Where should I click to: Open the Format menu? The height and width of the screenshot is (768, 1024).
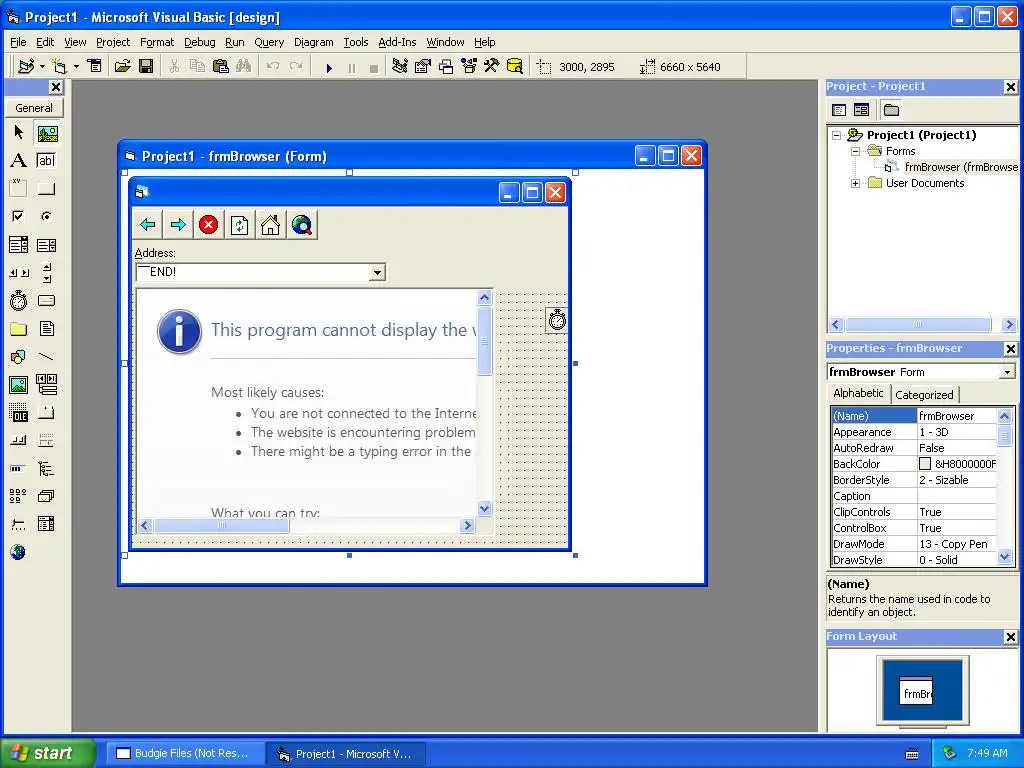(x=157, y=42)
